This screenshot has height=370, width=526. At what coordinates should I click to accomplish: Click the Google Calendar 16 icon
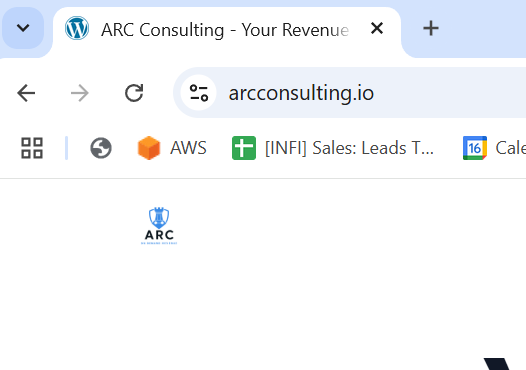(x=475, y=148)
